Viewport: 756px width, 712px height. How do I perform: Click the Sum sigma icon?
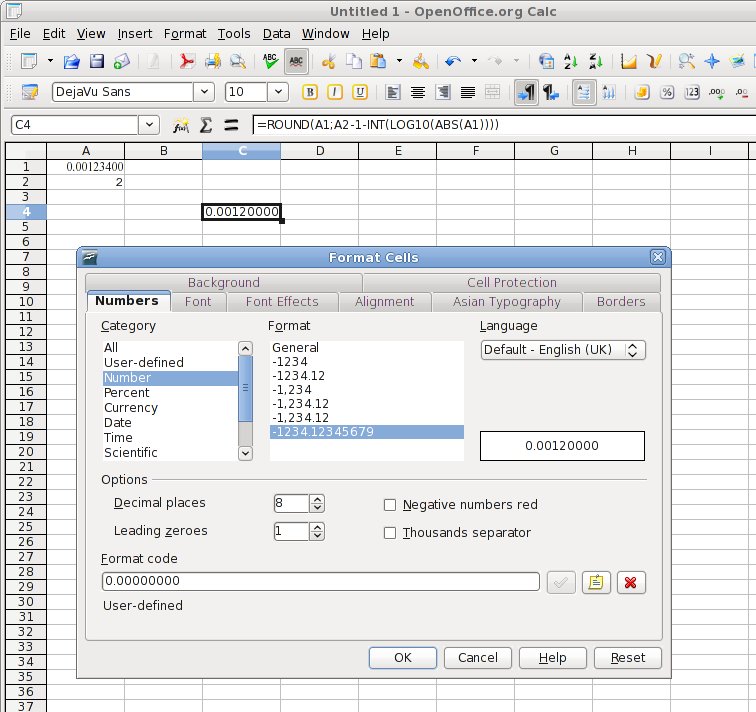206,125
